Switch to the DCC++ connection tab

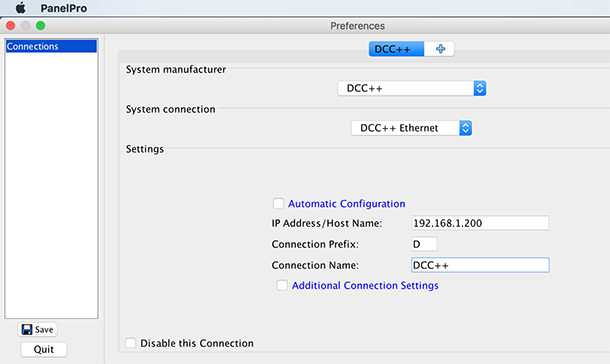(x=396, y=49)
